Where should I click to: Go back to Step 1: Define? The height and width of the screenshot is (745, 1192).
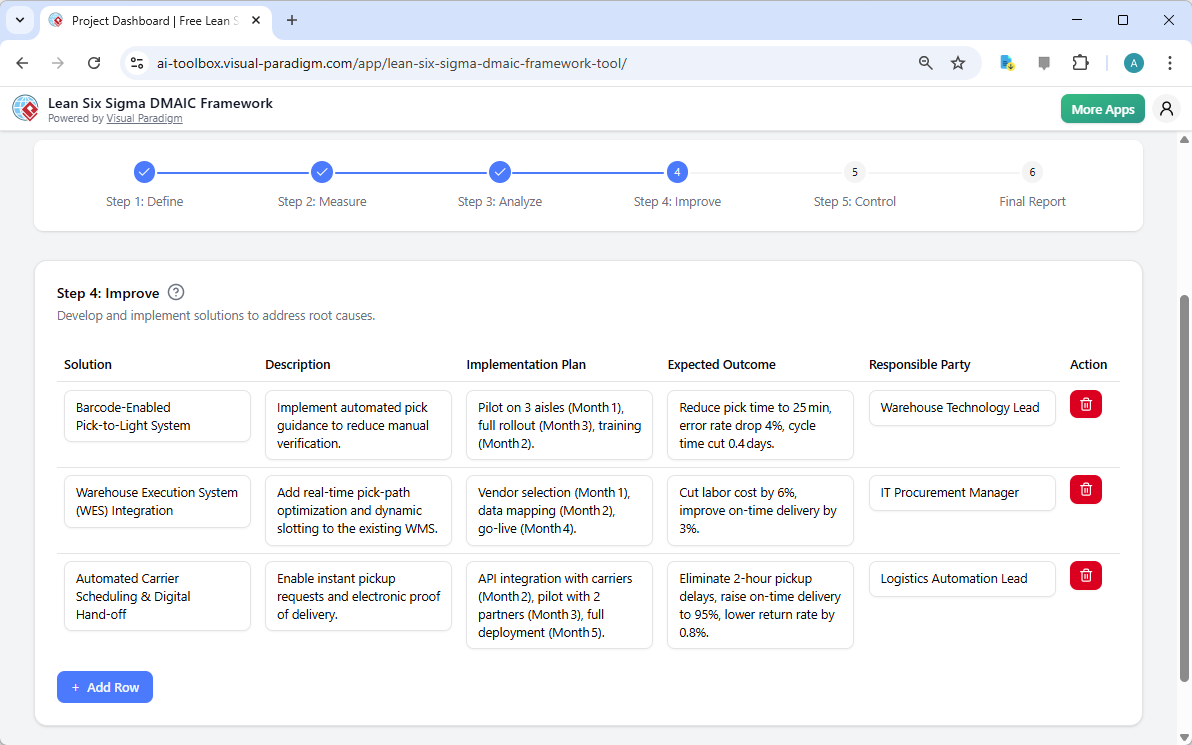click(144, 172)
